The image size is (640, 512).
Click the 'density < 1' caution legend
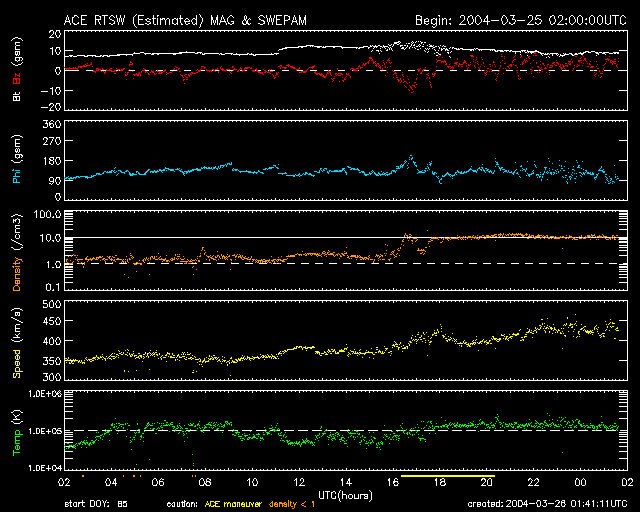(292, 504)
